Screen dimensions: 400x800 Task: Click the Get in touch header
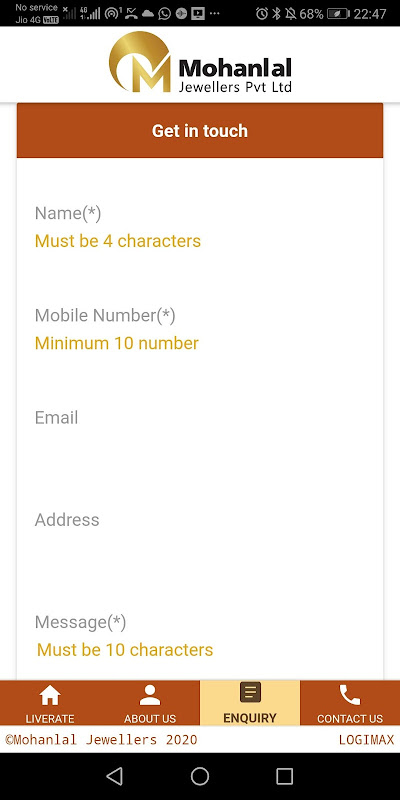(200, 131)
